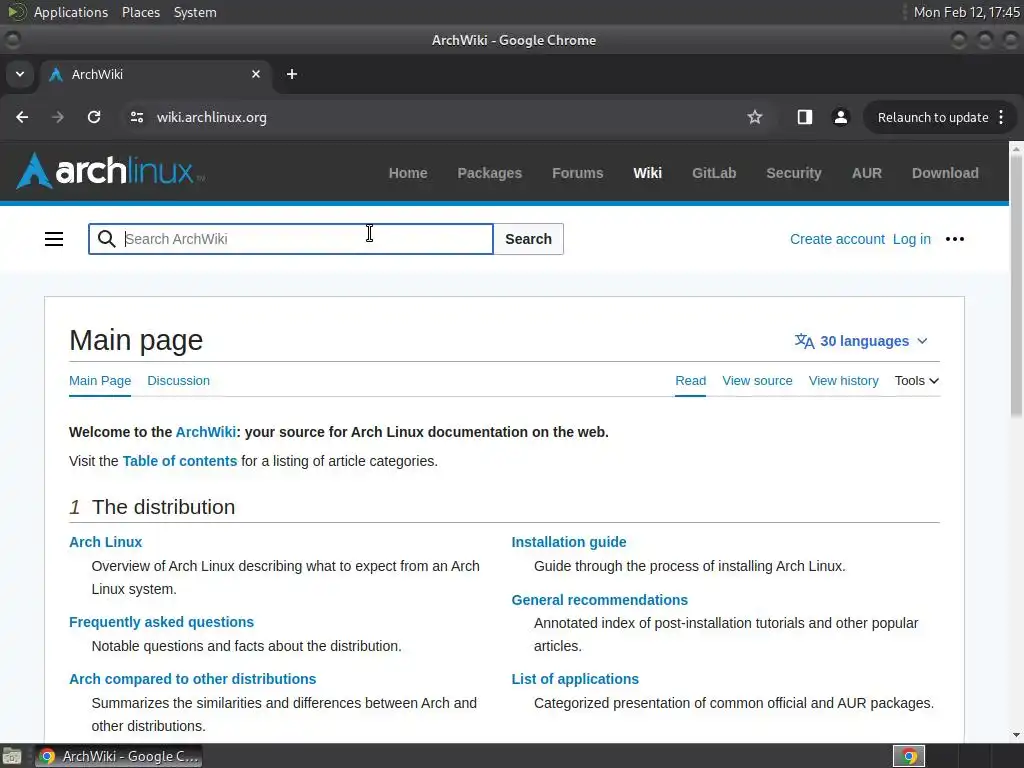Open the Places menu
Image resolution: width=1024 pixels, height=768 pixels.
[x=141, y=12]
